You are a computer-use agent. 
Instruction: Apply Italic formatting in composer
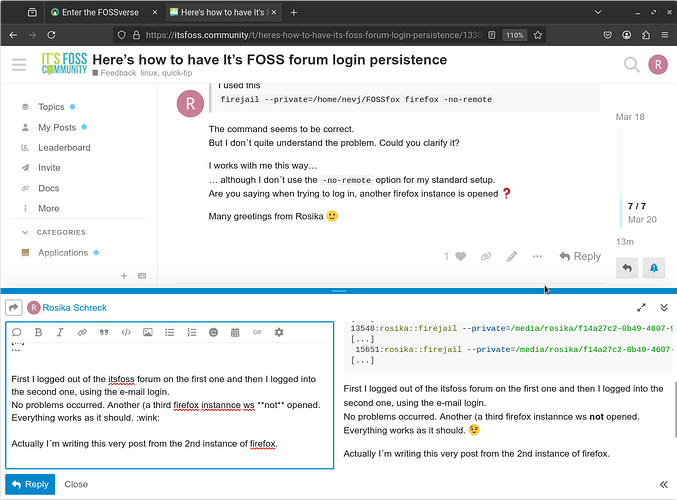(60, 332)
